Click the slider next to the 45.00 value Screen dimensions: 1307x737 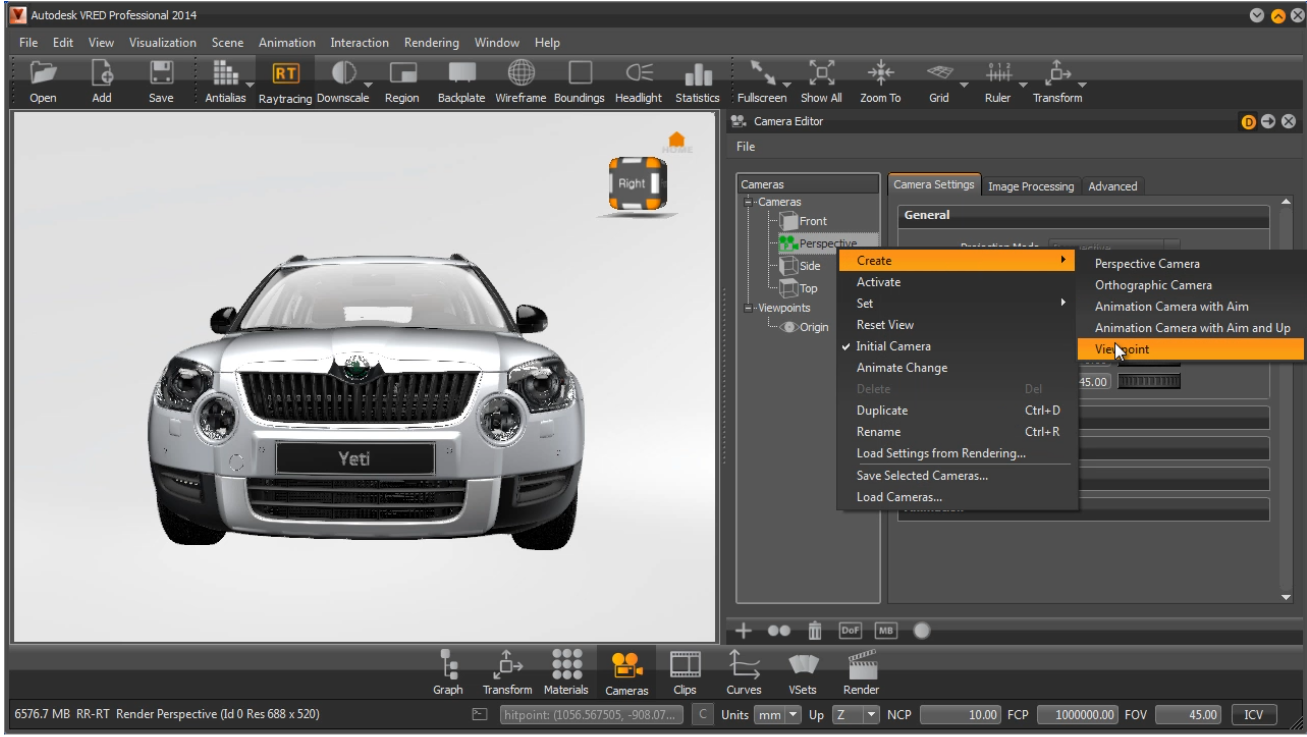(x=1149, y=380)
